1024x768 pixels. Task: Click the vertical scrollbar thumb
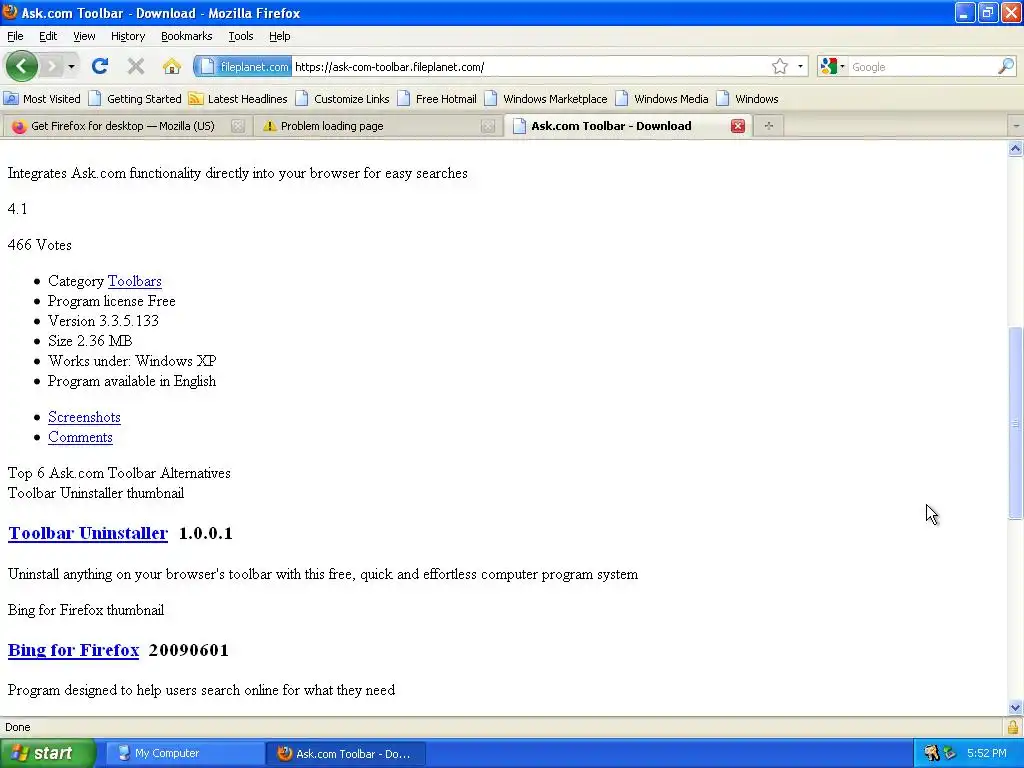(x=1015, y=423)
